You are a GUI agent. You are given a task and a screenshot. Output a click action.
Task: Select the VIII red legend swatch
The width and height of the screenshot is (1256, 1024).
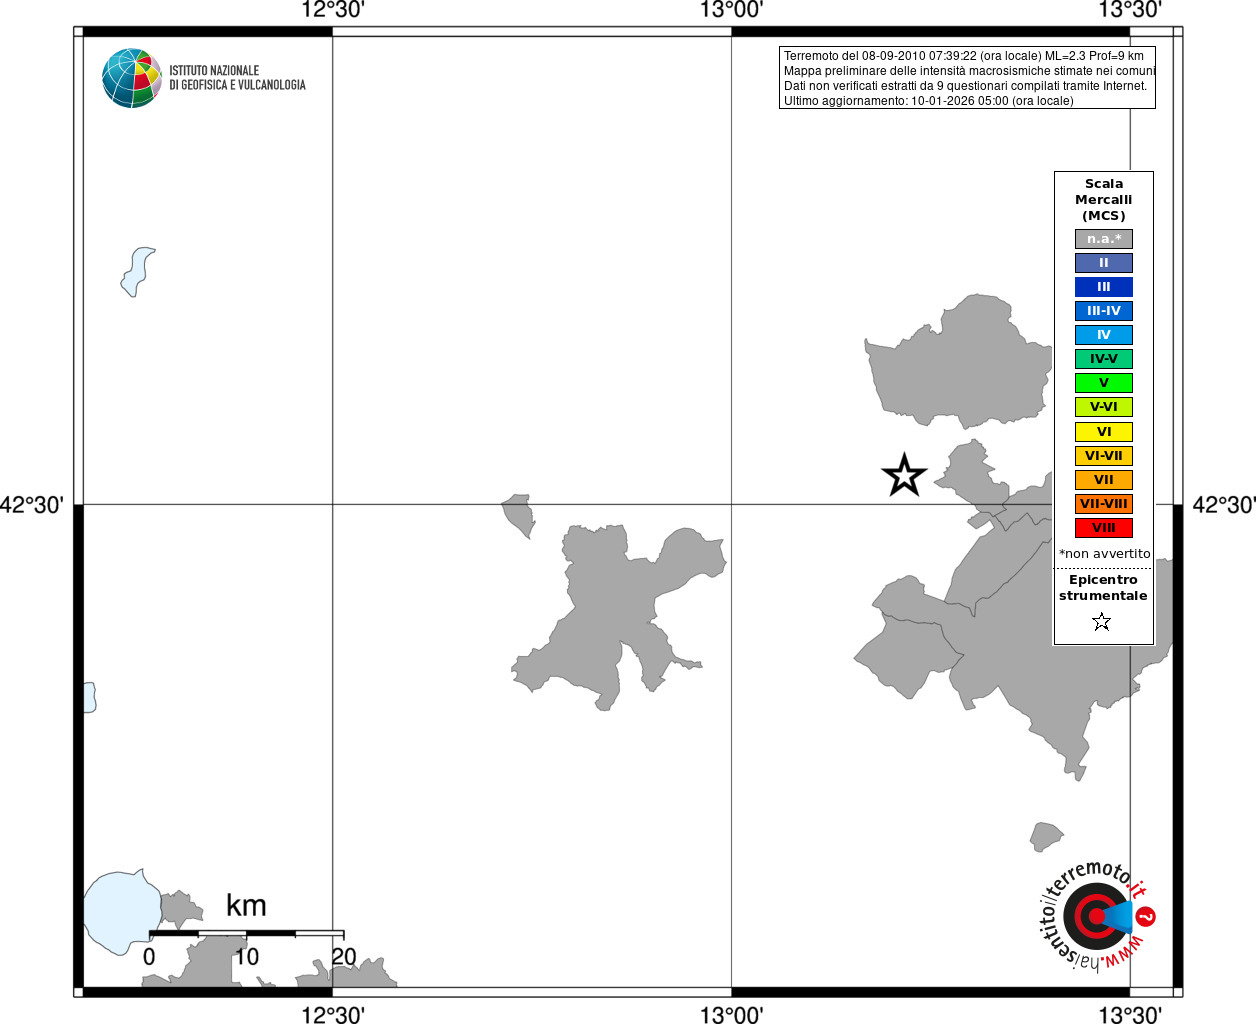[x=1104, y=528]
